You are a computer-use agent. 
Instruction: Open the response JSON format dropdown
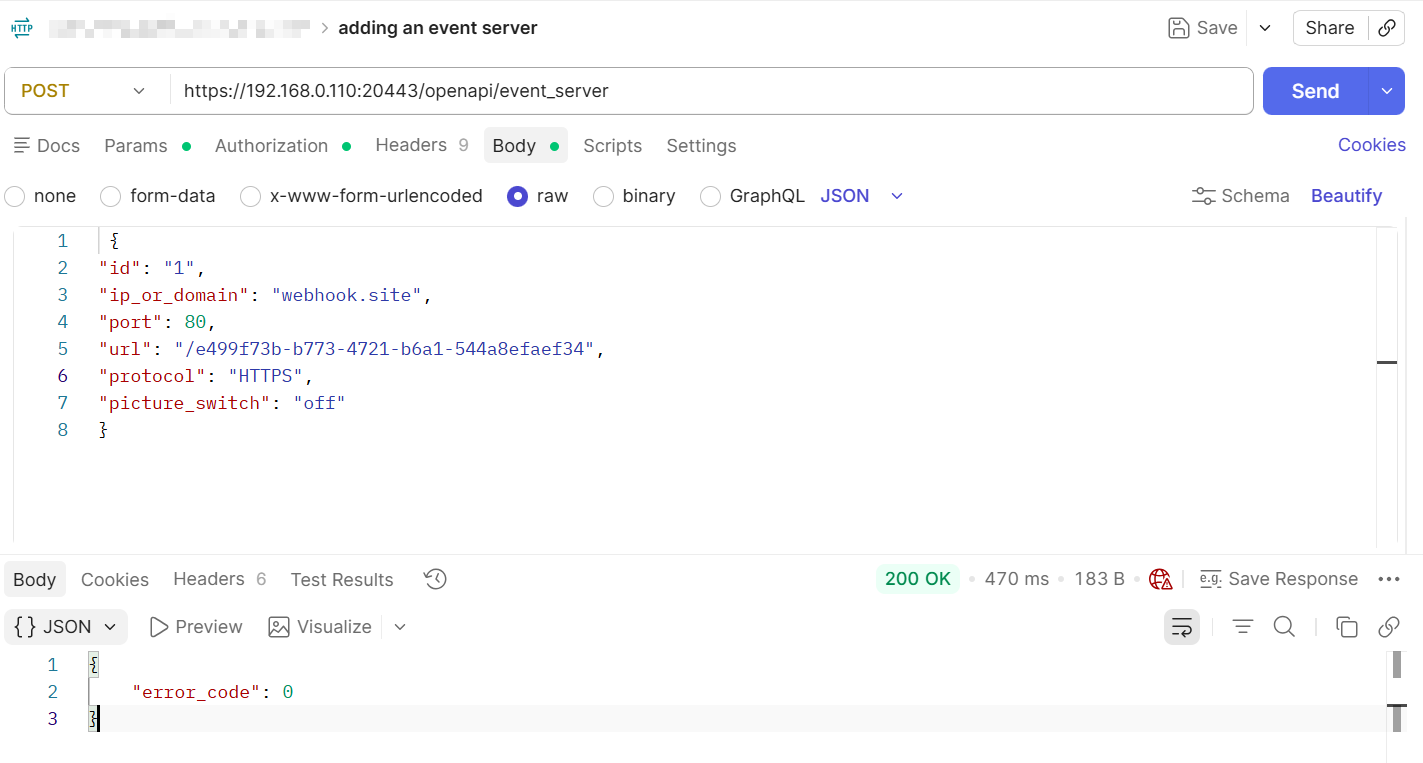tap(66, 627)
